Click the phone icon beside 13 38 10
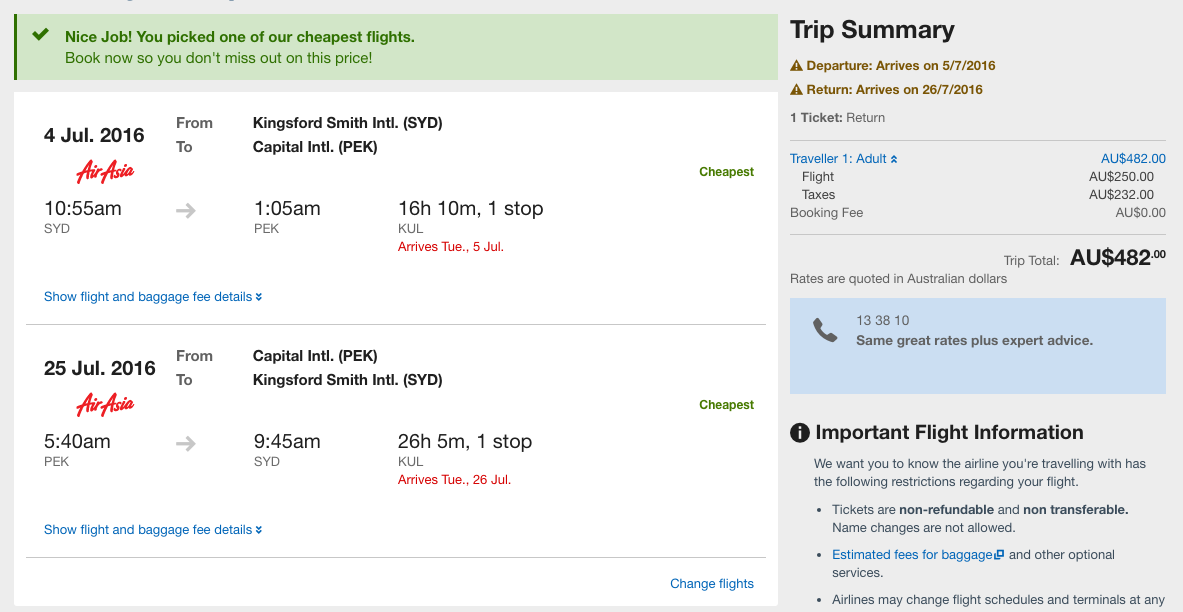This screenshot has height=612, width=1183. tap(825, 331)
